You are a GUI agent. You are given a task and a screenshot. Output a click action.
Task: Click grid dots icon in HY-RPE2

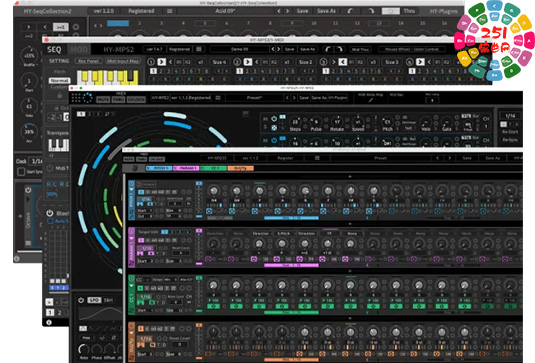click(76, 98)
